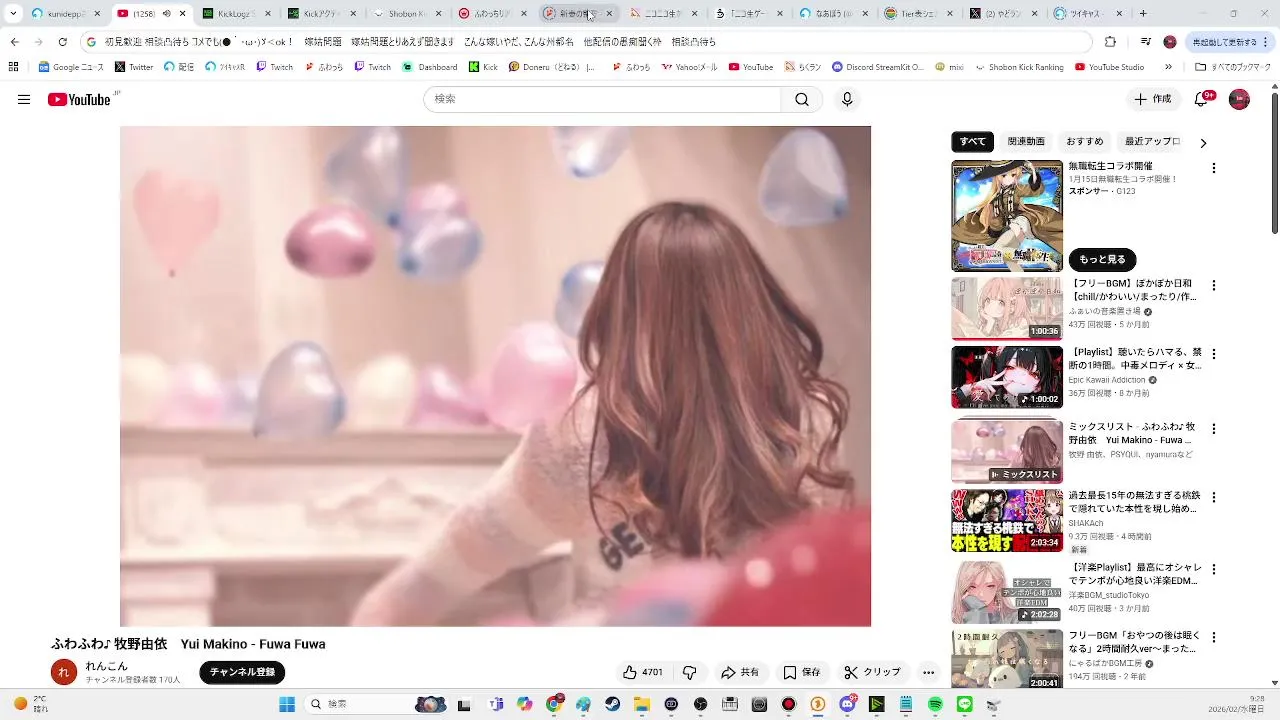The height and width of the screenshot is (720, 1280).
Task: Open options for 聴いたらハマる Playlist video
Action: (1214, 354)
